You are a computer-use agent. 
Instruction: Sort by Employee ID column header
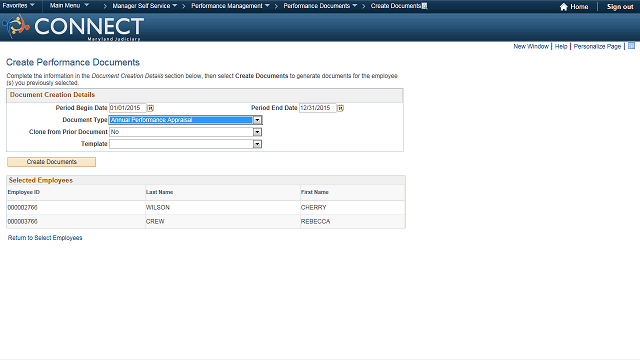[24, 192]
